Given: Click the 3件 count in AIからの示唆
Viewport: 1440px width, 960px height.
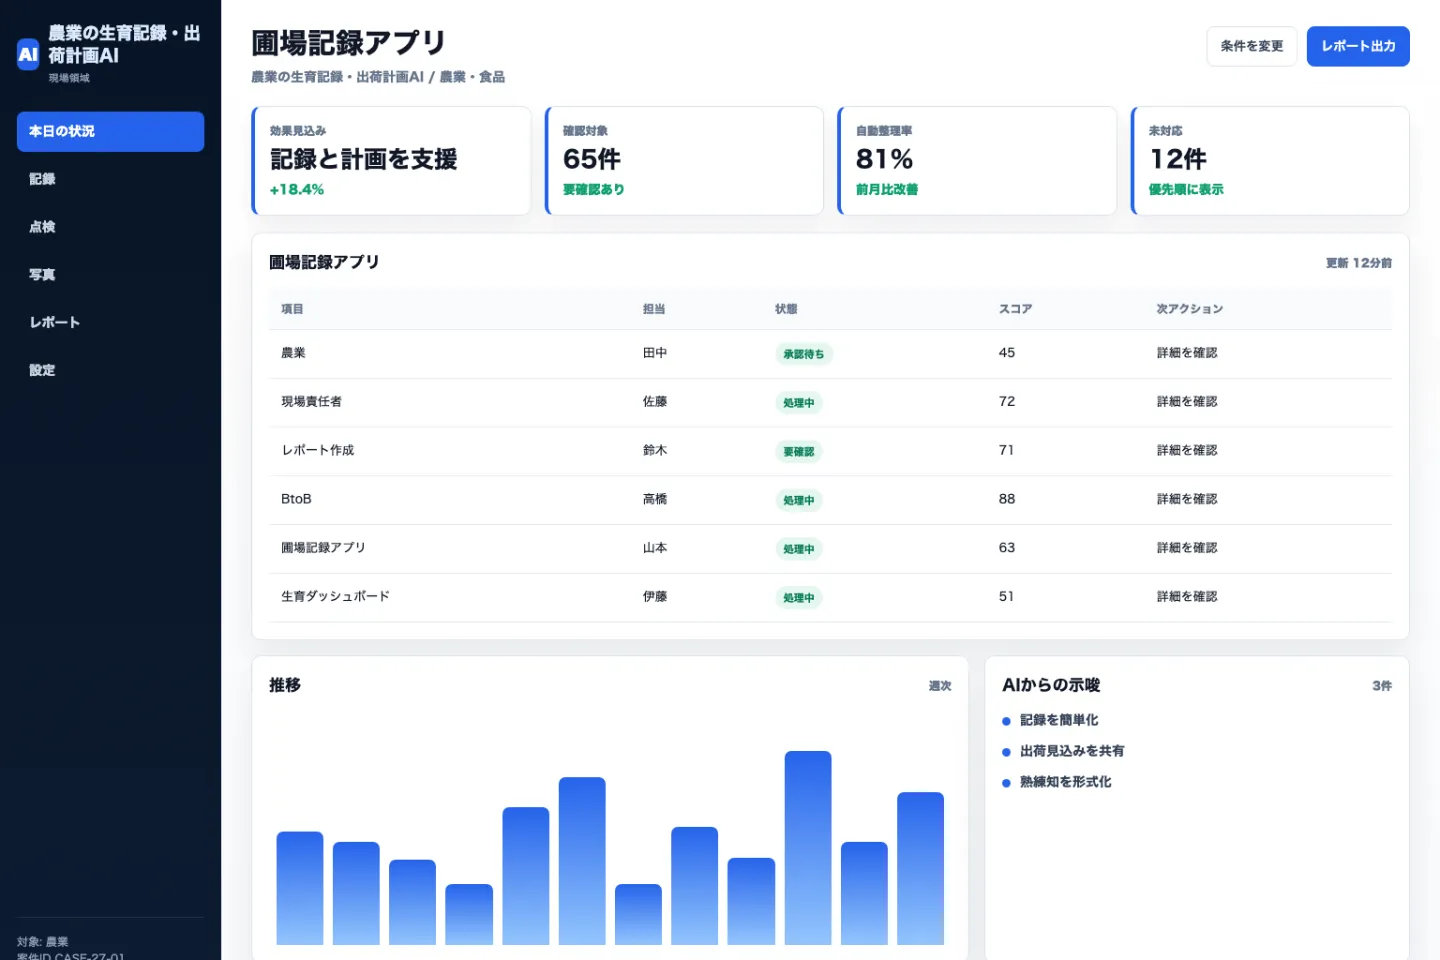Looking at the screenshot, I should [x=1382, y=686].
